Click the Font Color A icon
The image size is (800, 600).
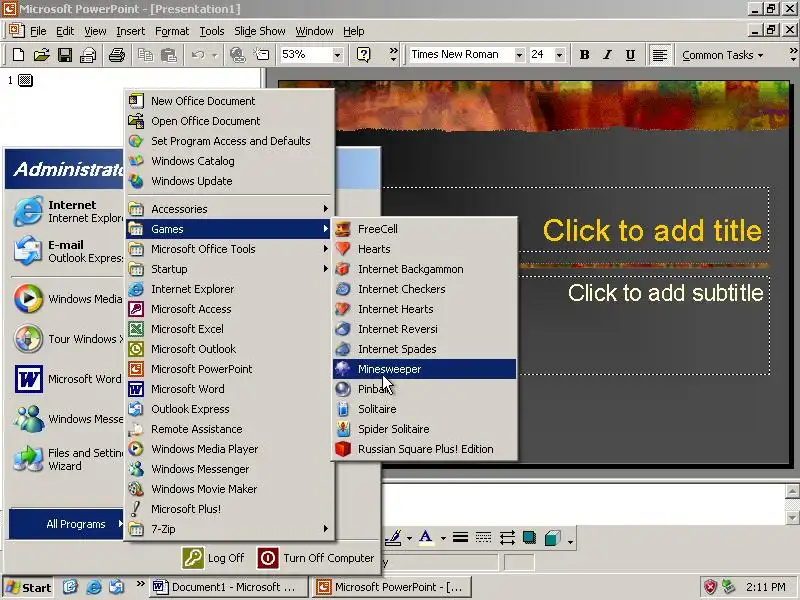[x=426, y=537]
